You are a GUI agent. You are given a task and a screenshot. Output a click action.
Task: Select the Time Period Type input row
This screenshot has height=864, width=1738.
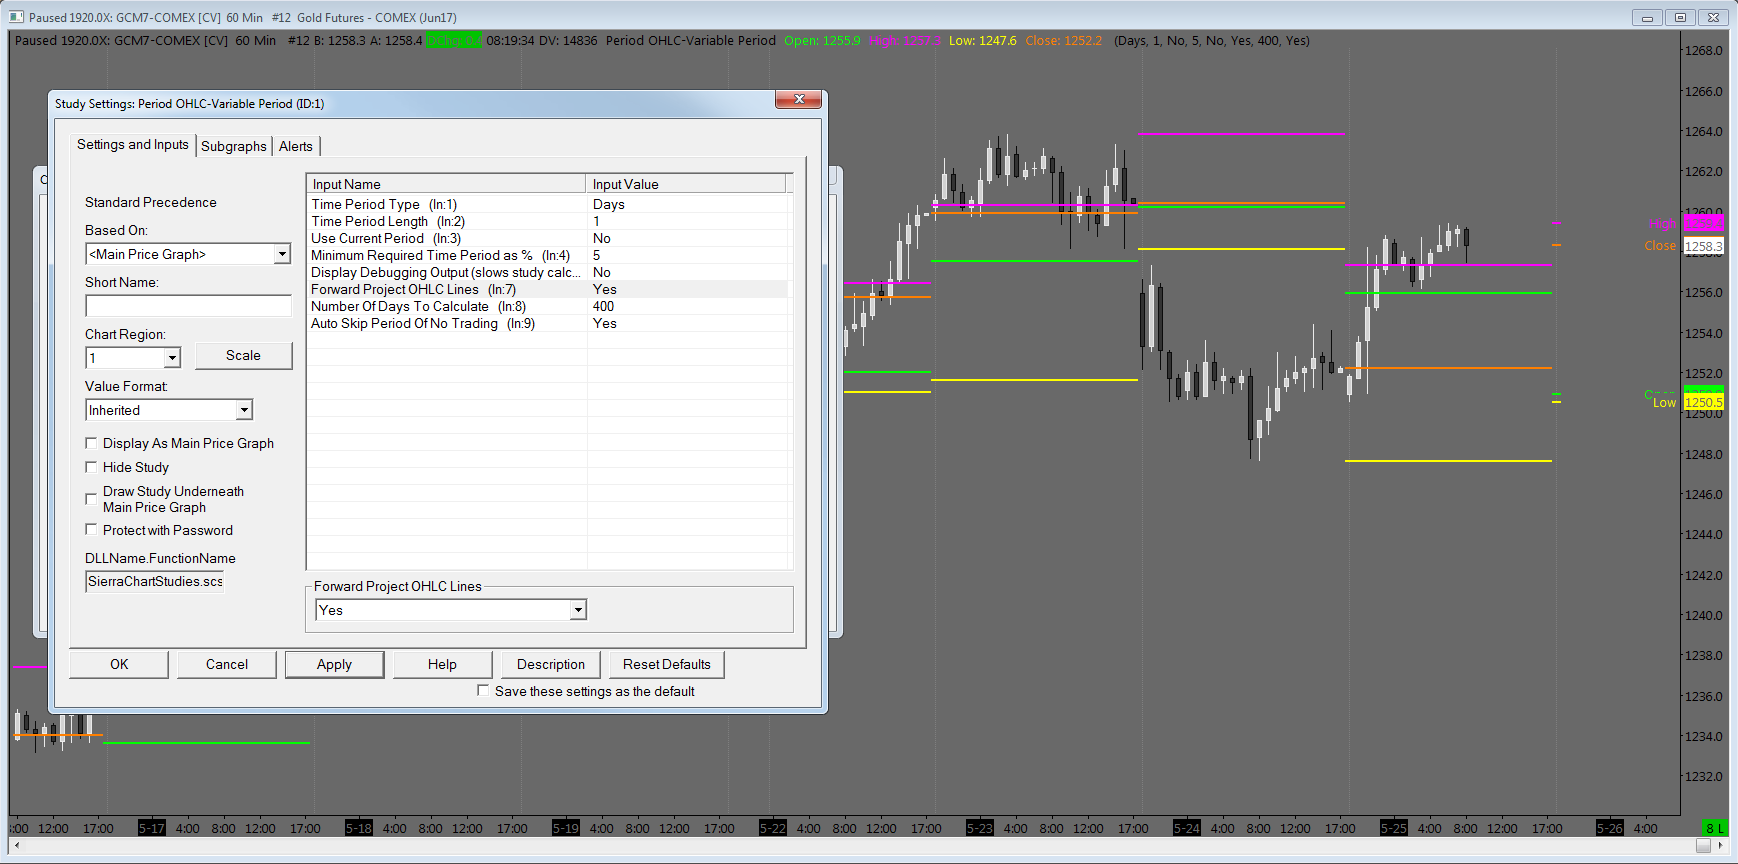pos(548,204)
